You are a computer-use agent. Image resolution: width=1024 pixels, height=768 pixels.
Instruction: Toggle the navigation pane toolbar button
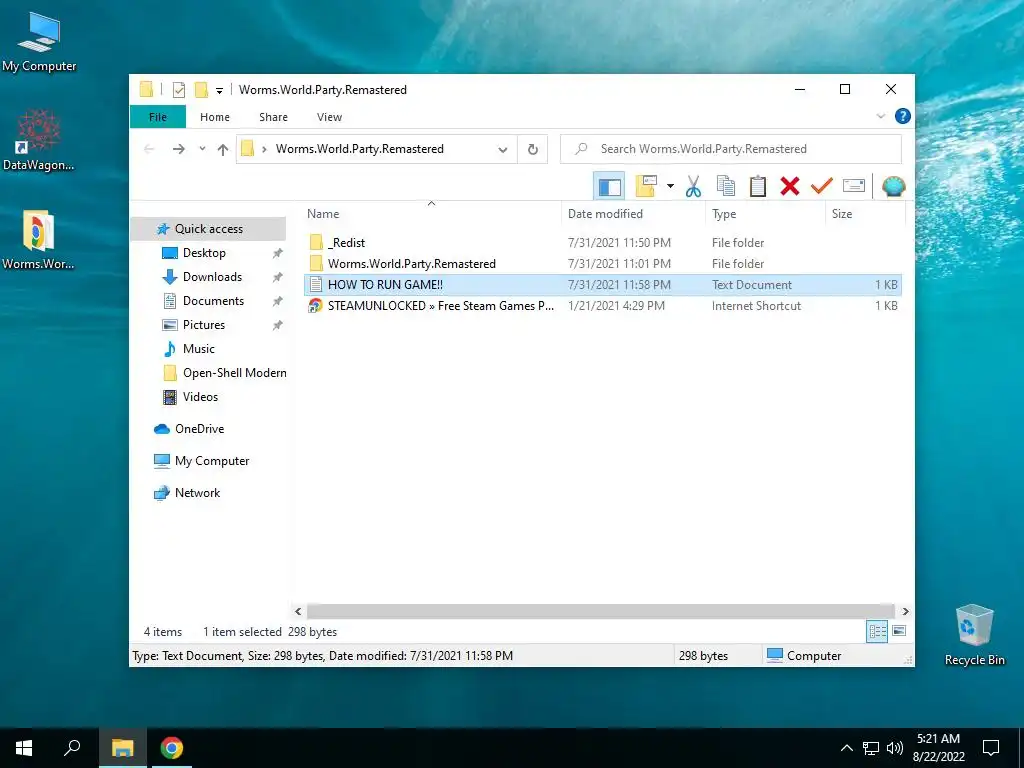[x=609, y=187]
